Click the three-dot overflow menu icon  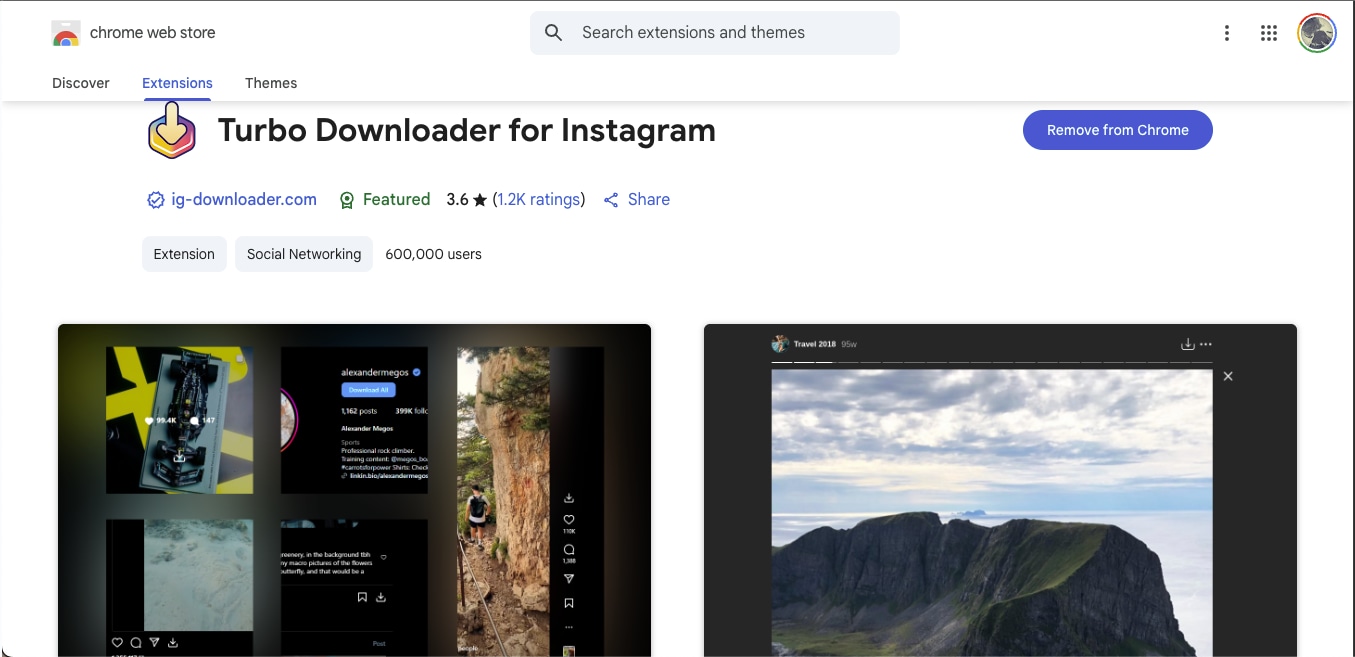pyautogui.click(x=1227, y=32)
